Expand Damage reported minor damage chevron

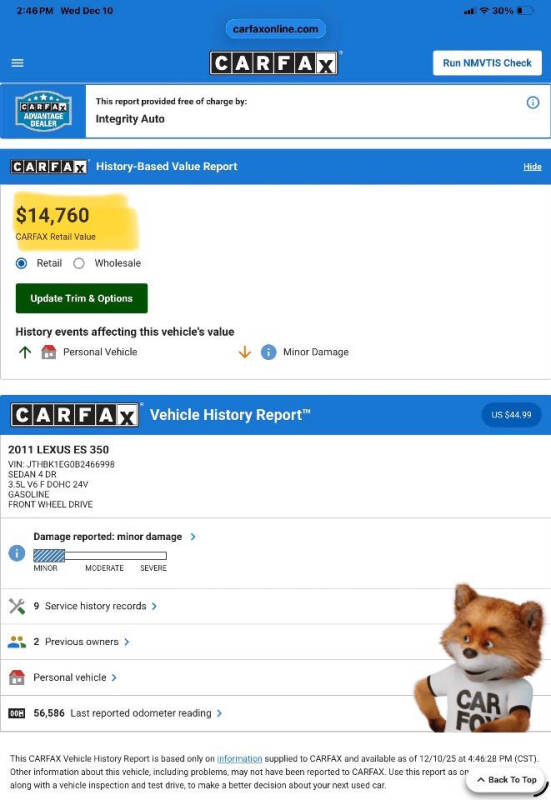click(193, 537)
